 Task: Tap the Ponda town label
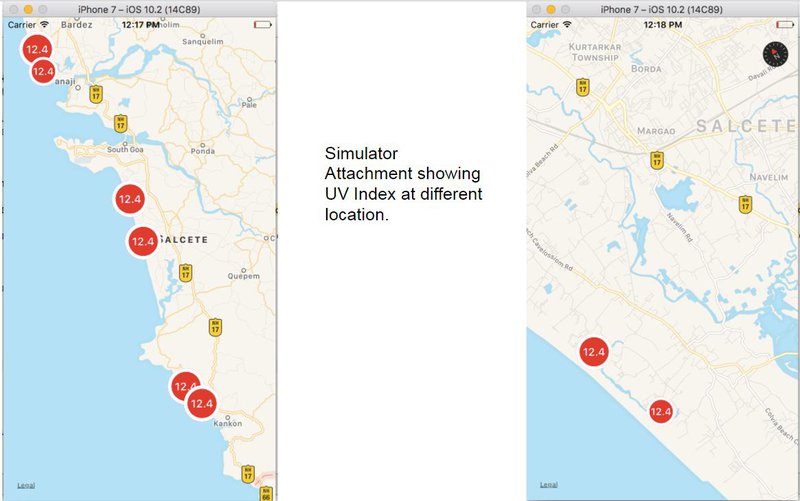coord(202,151)
